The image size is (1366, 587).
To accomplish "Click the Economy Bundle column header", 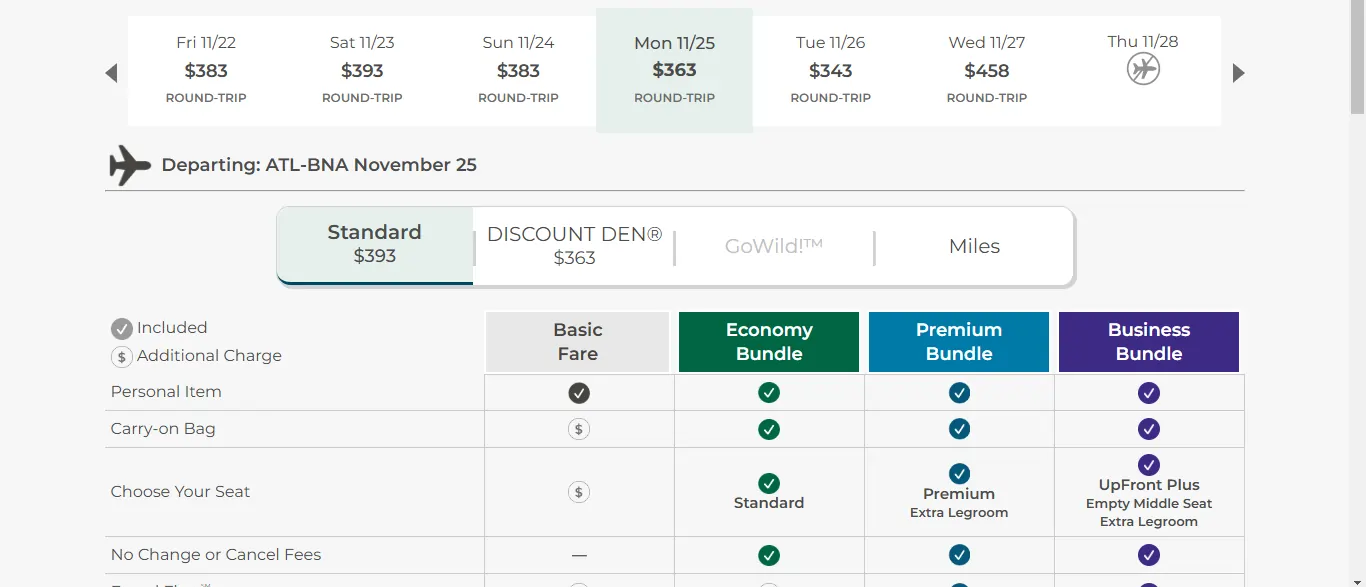I will pos(769,342).
